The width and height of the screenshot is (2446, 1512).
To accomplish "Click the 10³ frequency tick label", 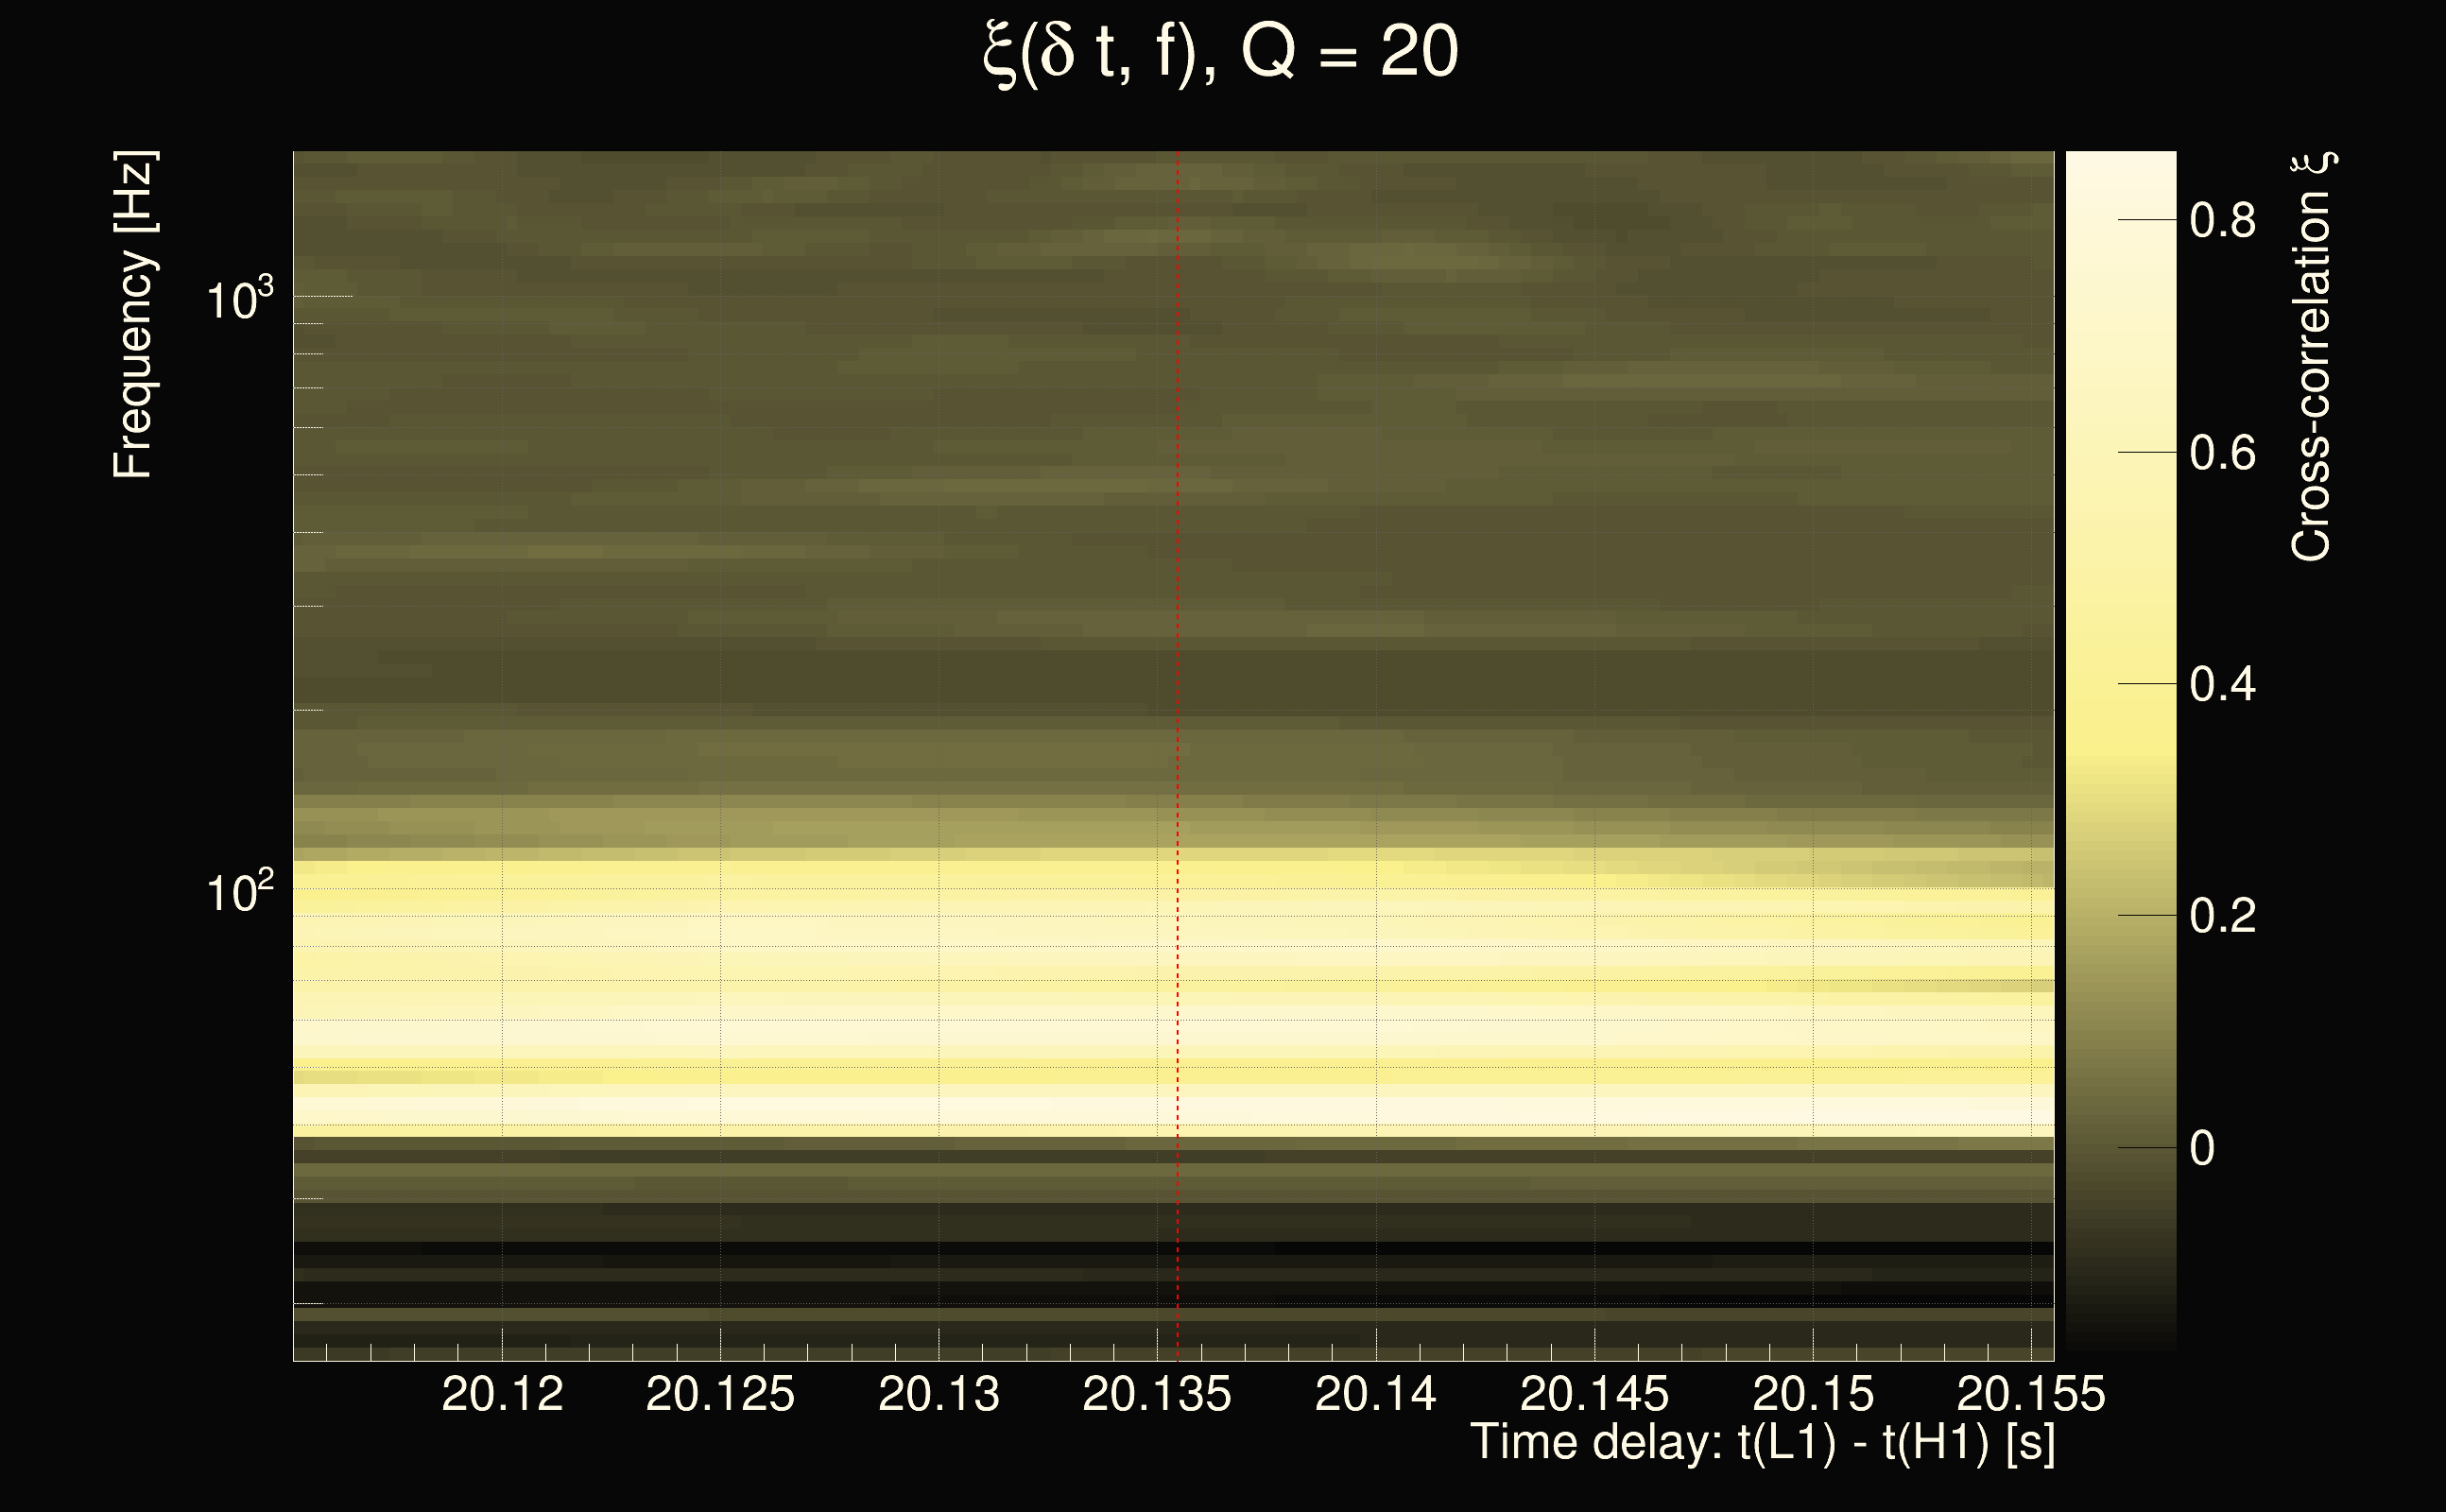I will point(238,299).
